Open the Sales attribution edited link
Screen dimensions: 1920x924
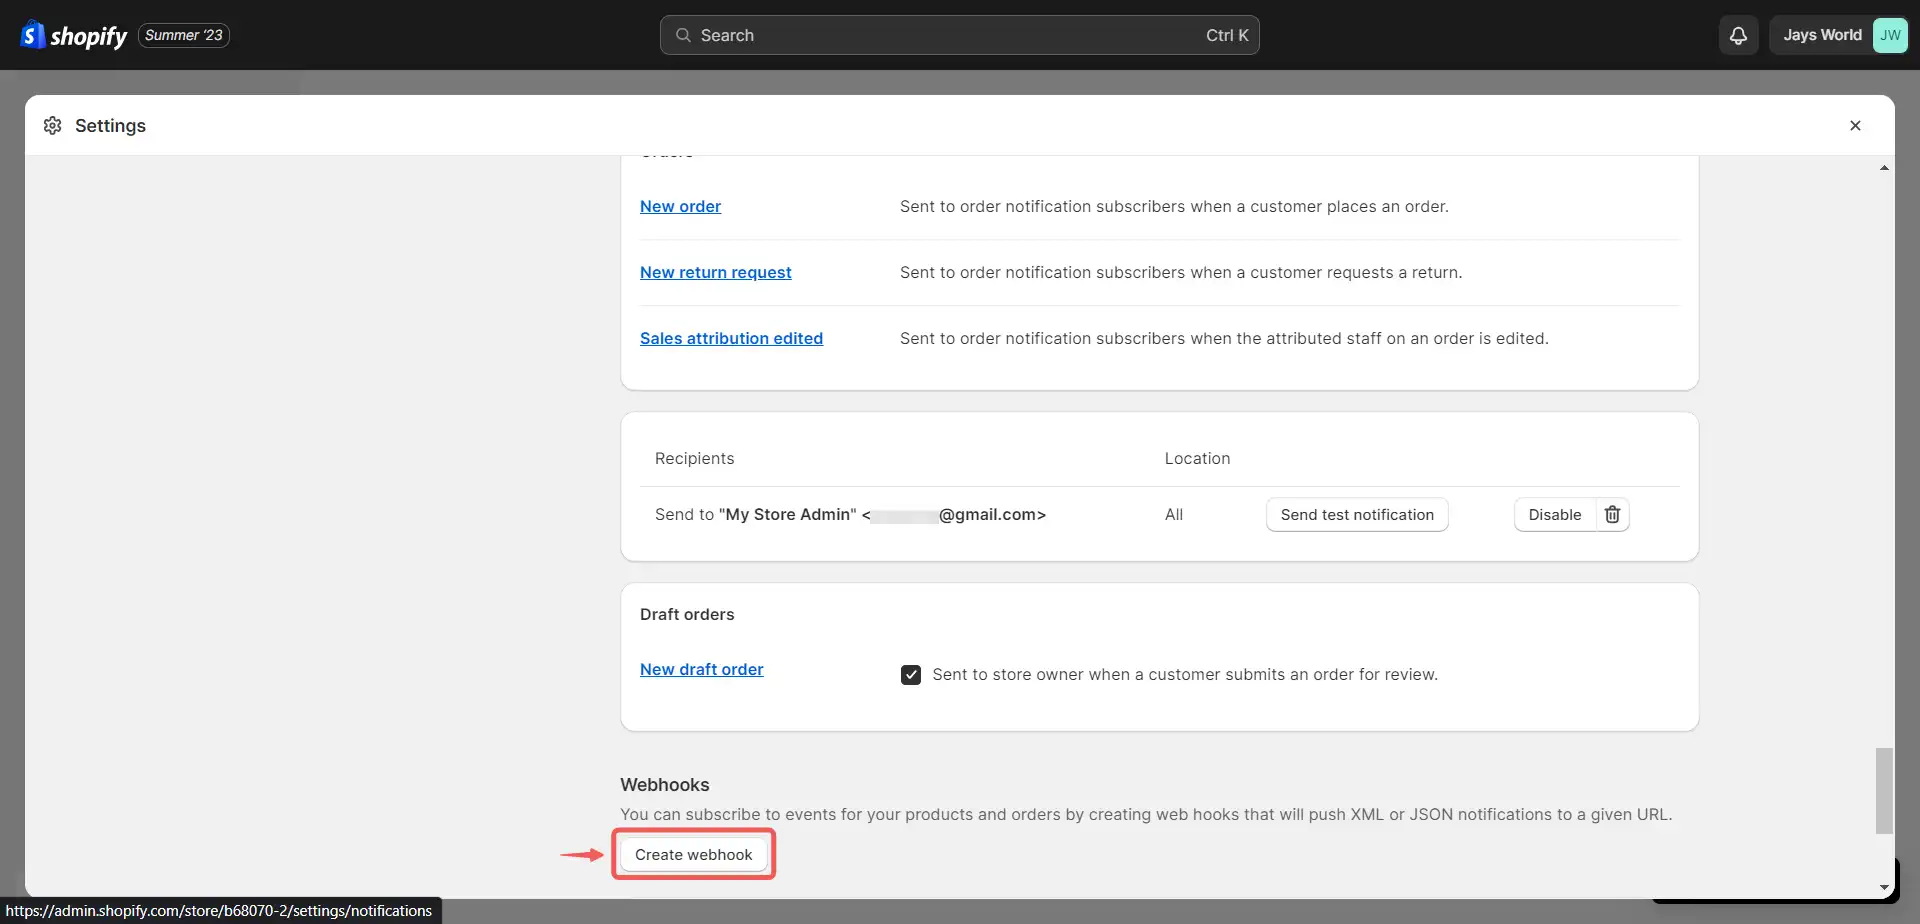[731, 338]
